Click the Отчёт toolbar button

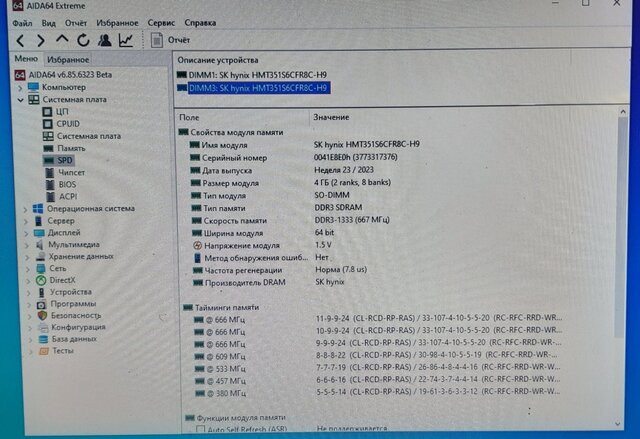pyautogui.click(x=170, y=41)
